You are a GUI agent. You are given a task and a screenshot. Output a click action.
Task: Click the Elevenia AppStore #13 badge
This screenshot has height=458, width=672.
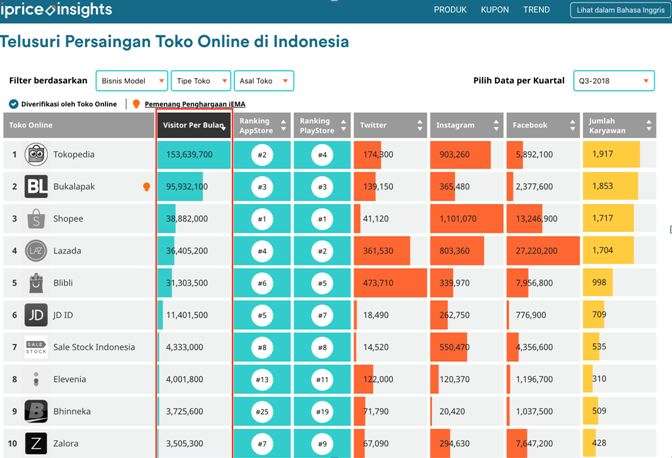tap(262, 380)
